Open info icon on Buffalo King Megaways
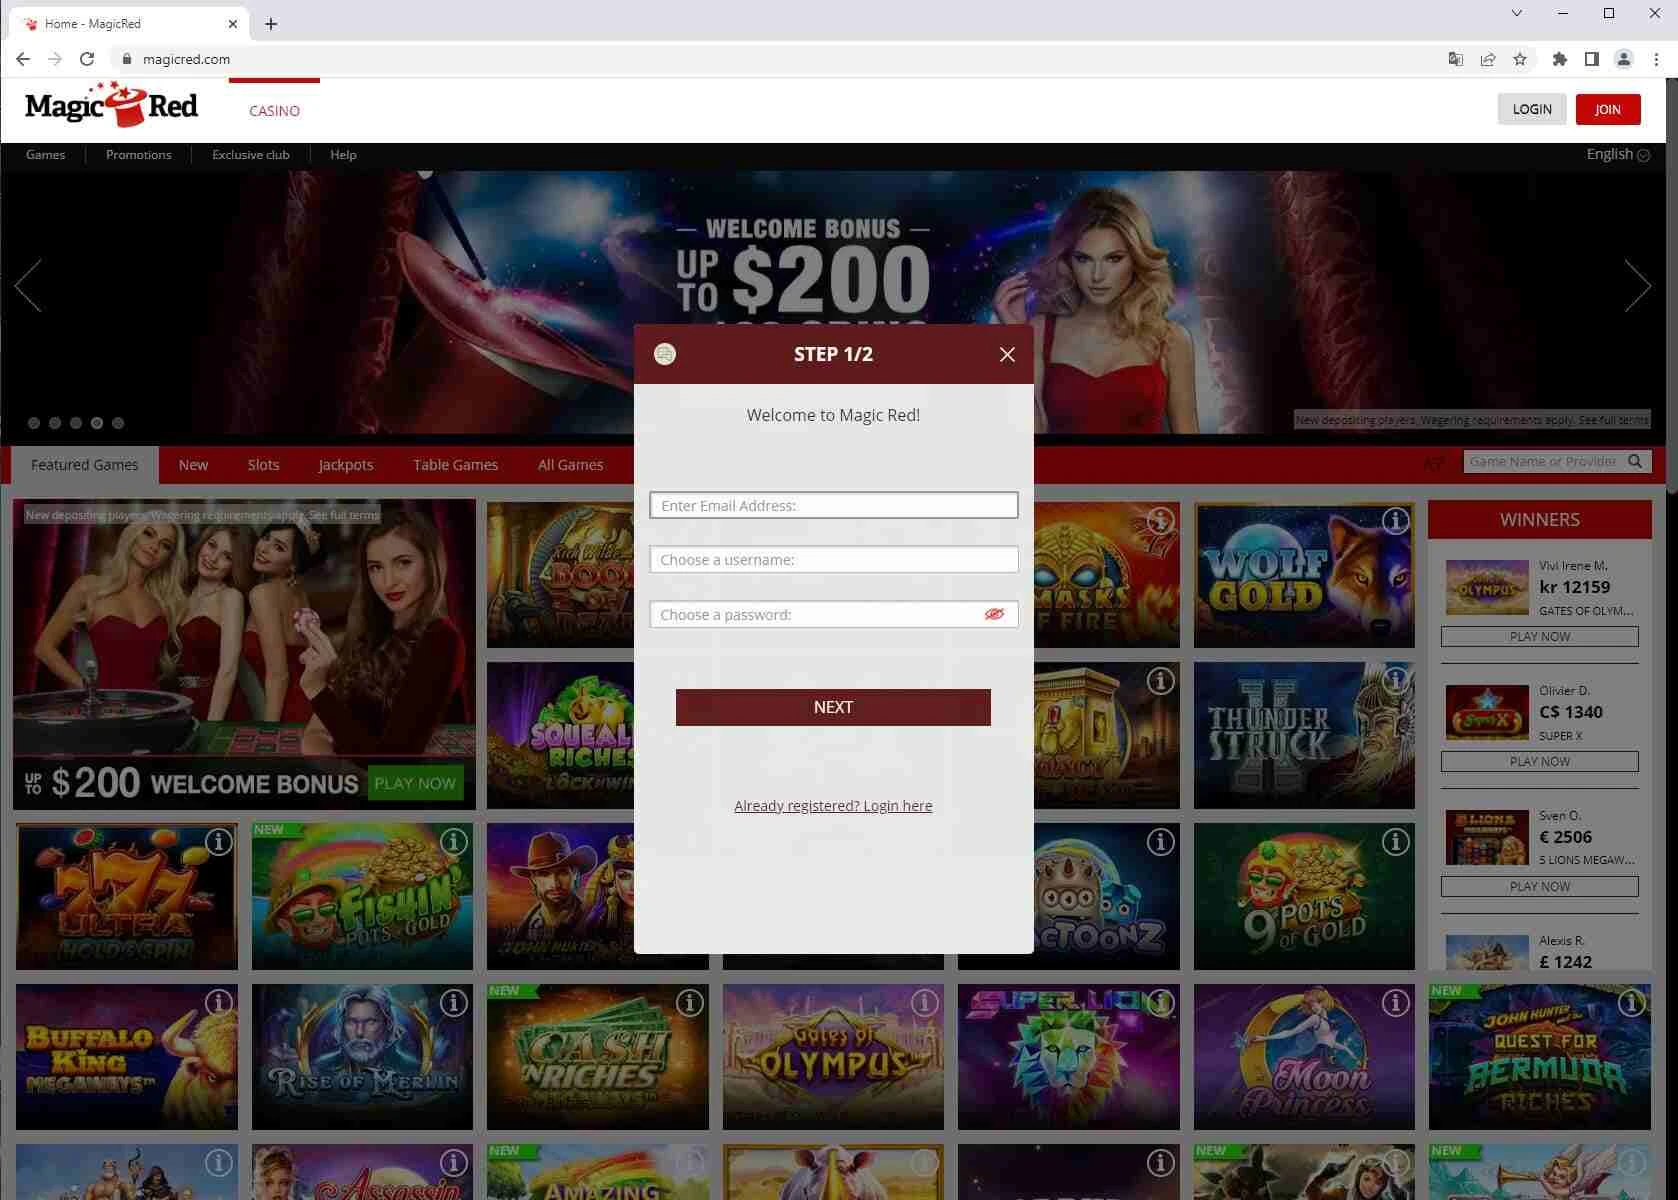 click(218, 1002)
